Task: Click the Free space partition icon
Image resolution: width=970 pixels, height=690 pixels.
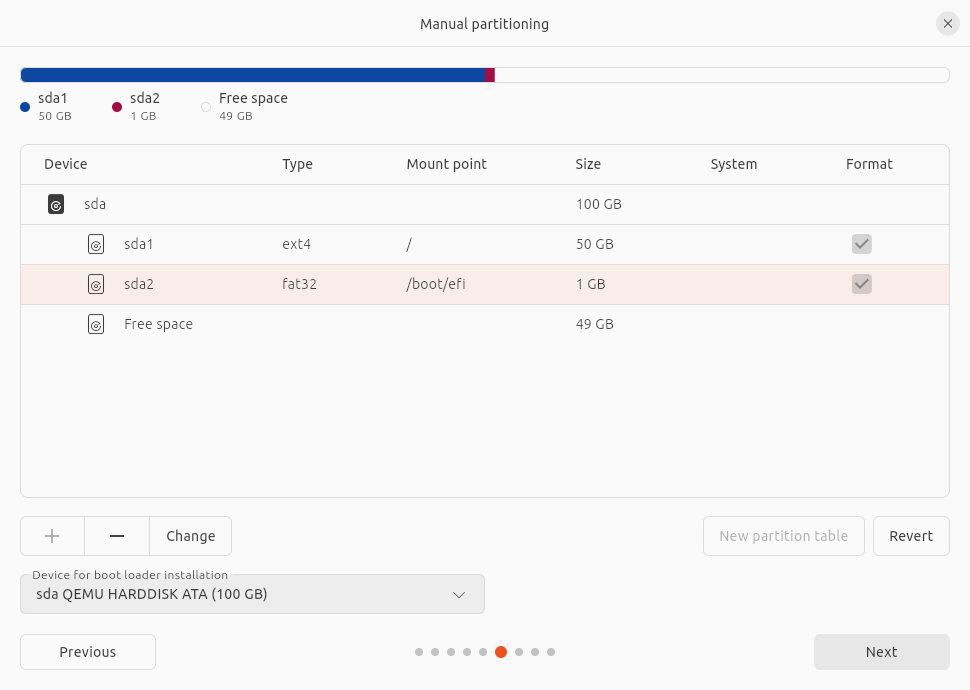Action: [96, 324]
